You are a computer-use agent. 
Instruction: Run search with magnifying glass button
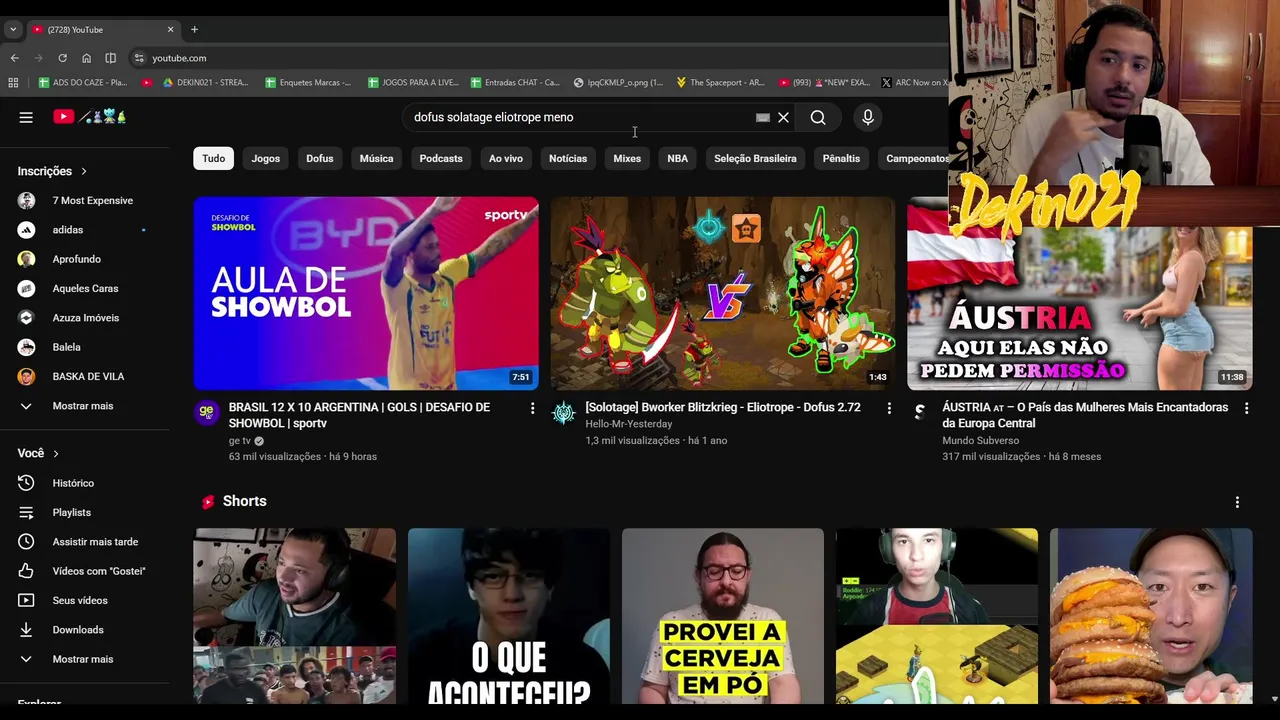pos(818,117)
